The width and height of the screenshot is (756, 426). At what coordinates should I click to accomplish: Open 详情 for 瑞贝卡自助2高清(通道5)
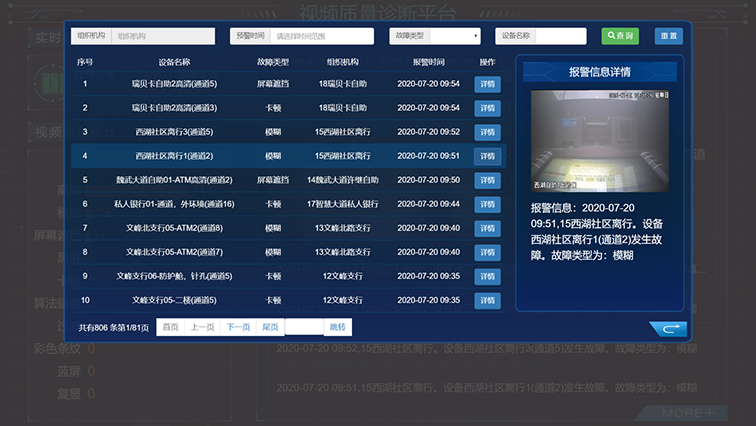[487, 84]
